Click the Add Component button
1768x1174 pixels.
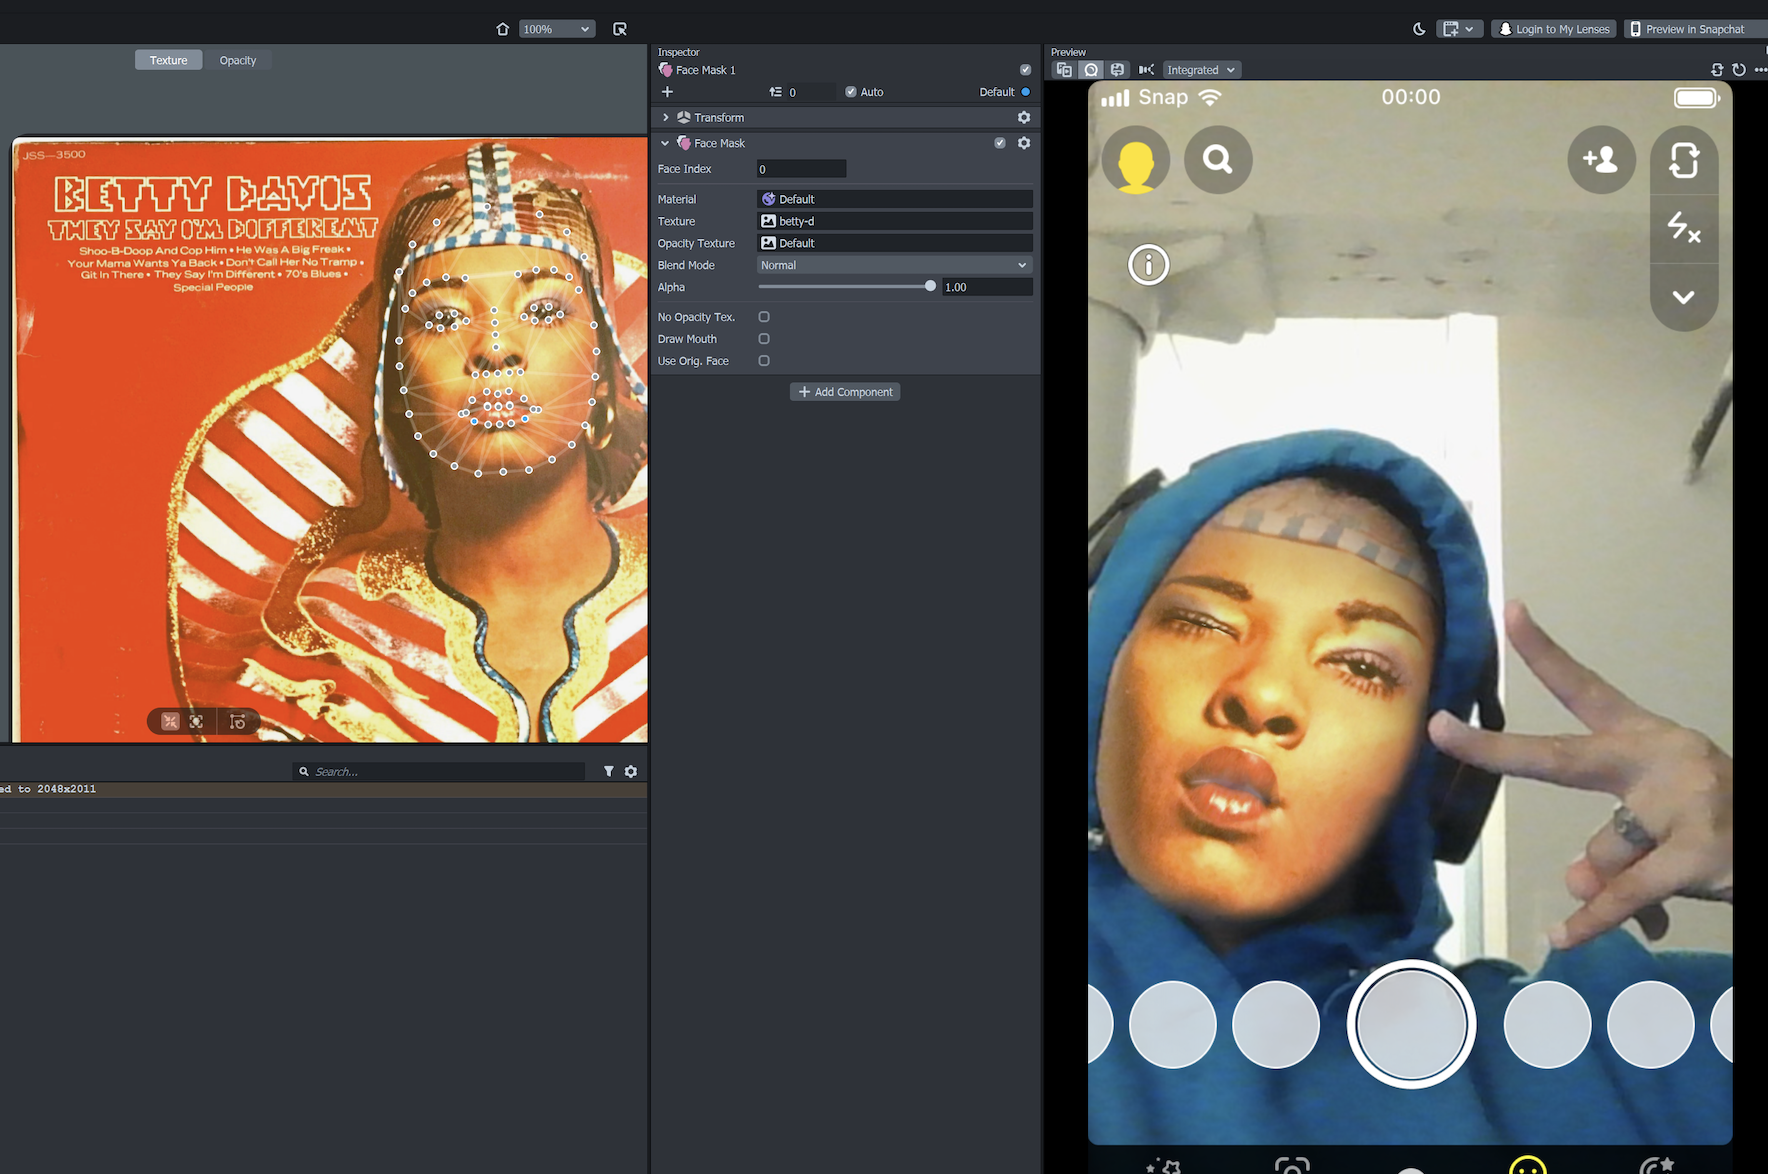(x=845, y=392)
